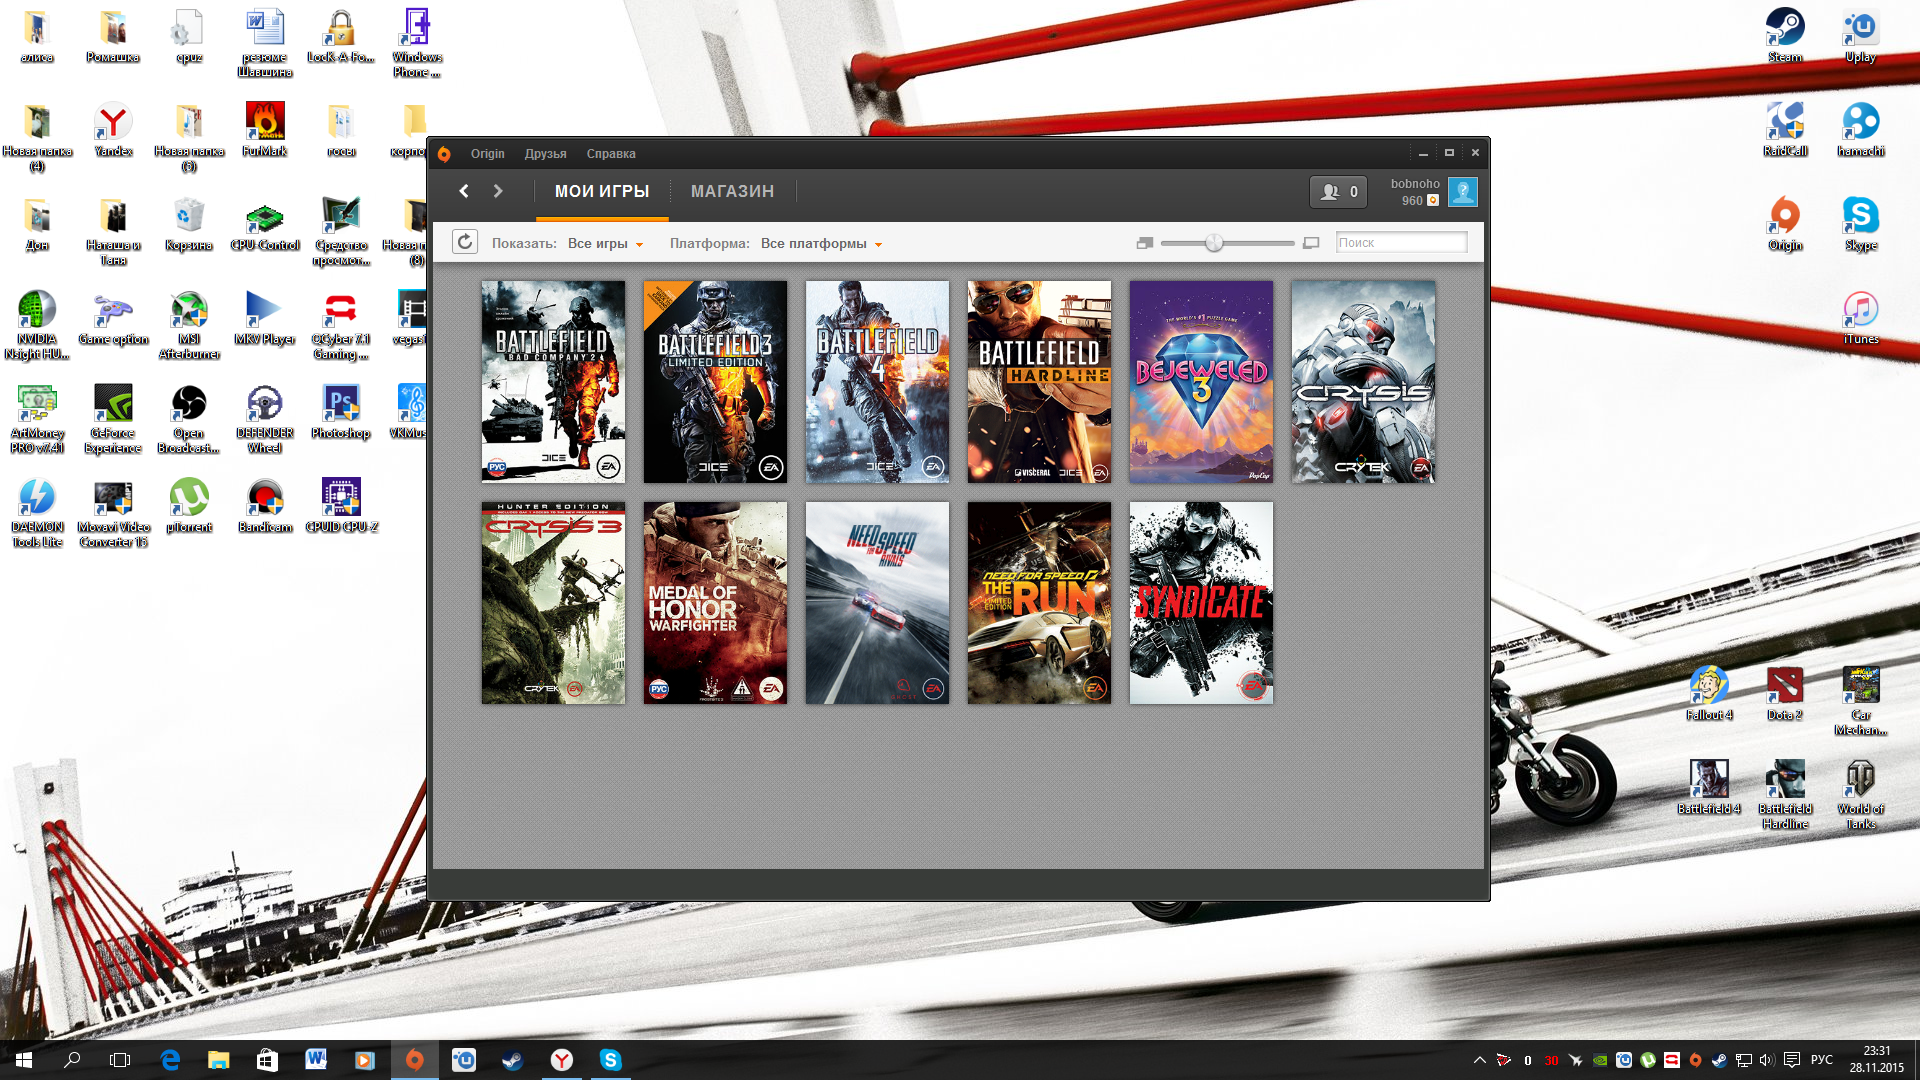Go back with the left arrow
Image resolution: width=1920 pixels, height=1080 pixels.
click(x=464, y=191)
